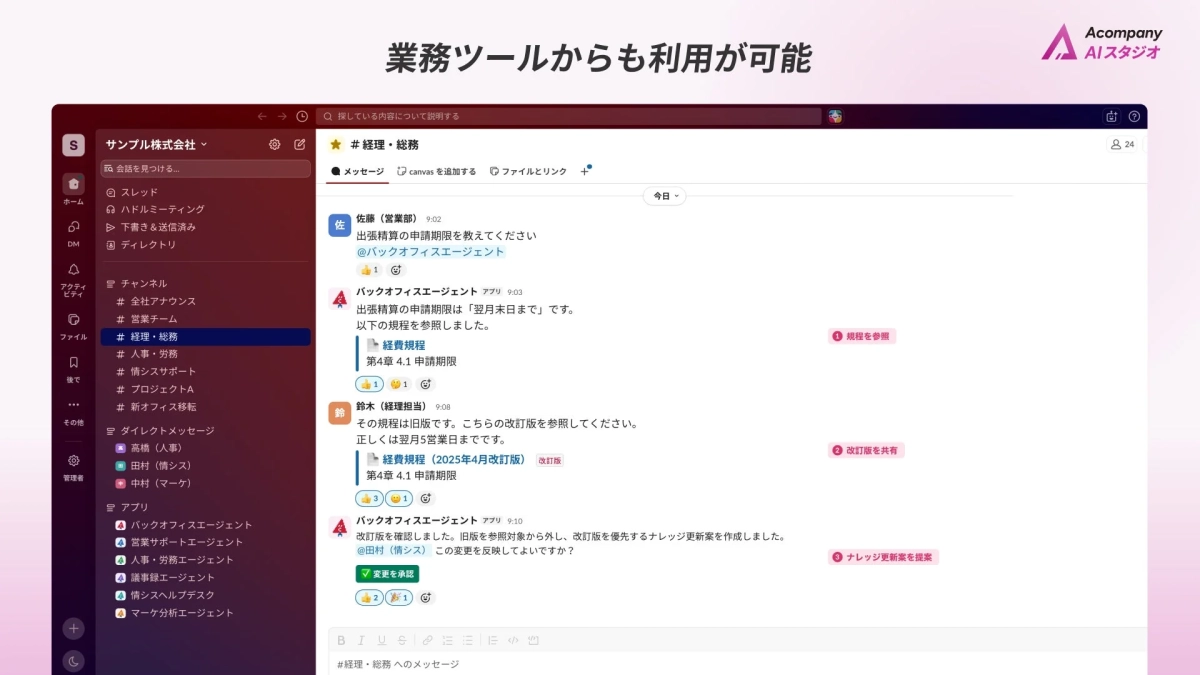Open the DM icon in the left rail

73,227
